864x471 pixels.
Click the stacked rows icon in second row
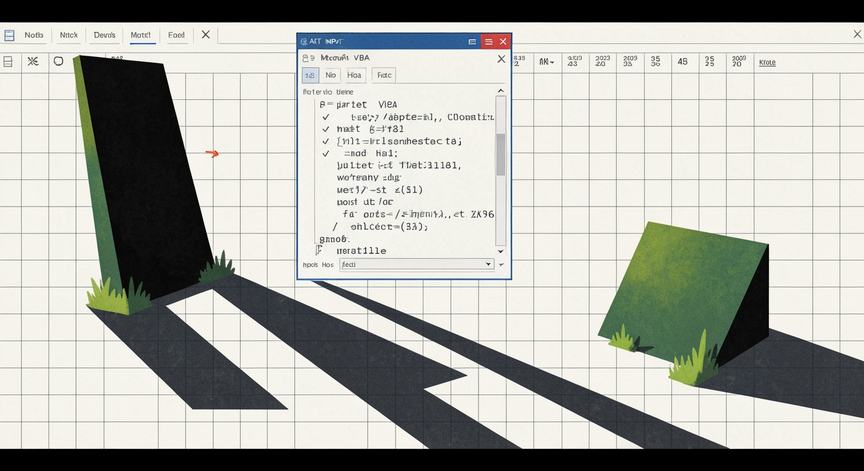pos(9,61)
